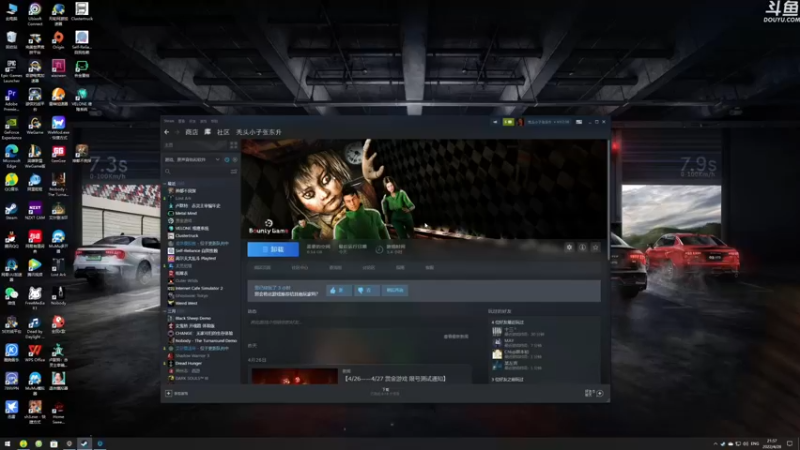Open Microsoft Edge desktop icon

click(11, 156)
